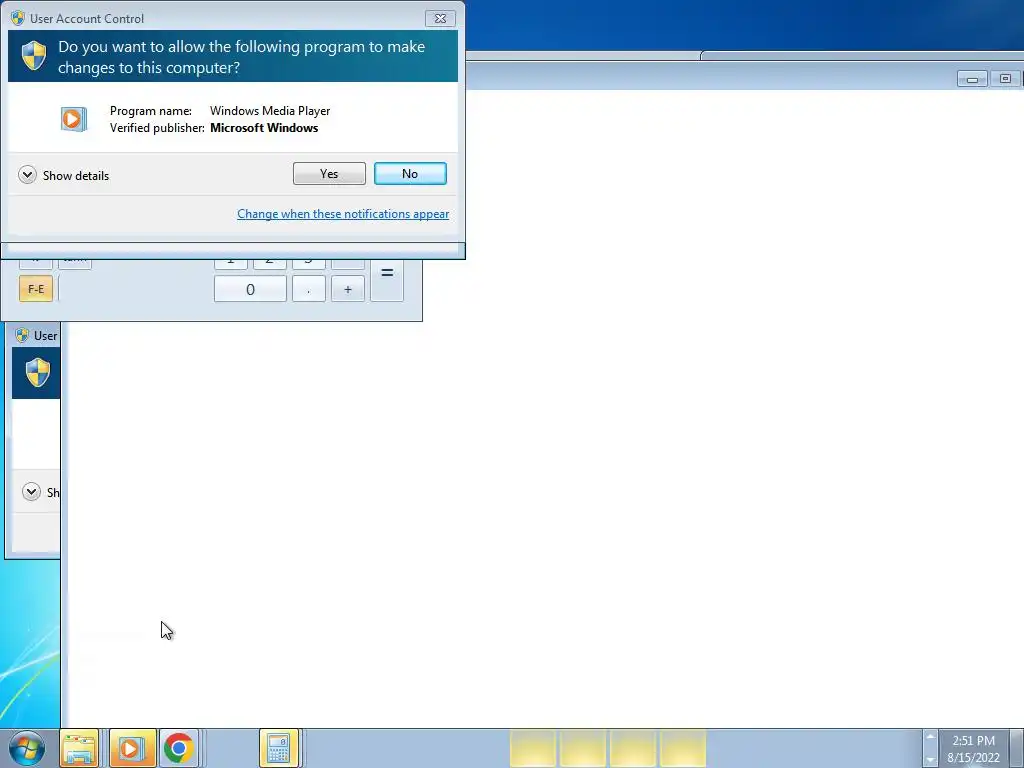Close the front User Account Control dialog

click(x=440, y=18)
